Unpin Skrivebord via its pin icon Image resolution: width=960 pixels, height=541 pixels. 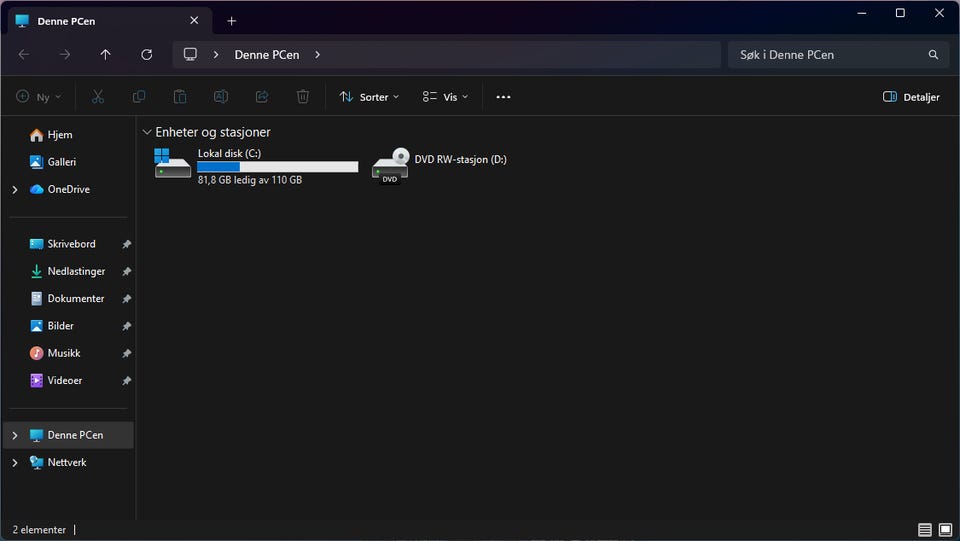click(127, 244)
